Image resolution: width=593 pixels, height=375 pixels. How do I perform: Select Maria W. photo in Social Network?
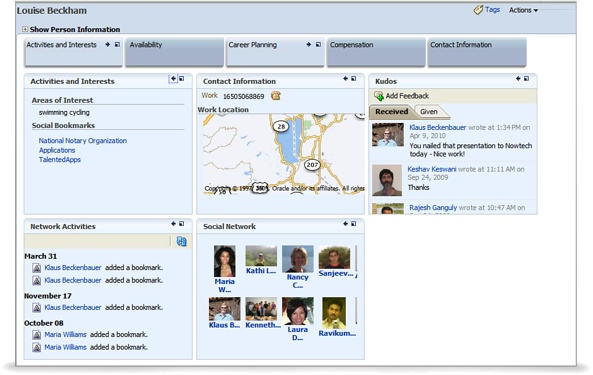(225, 261)
